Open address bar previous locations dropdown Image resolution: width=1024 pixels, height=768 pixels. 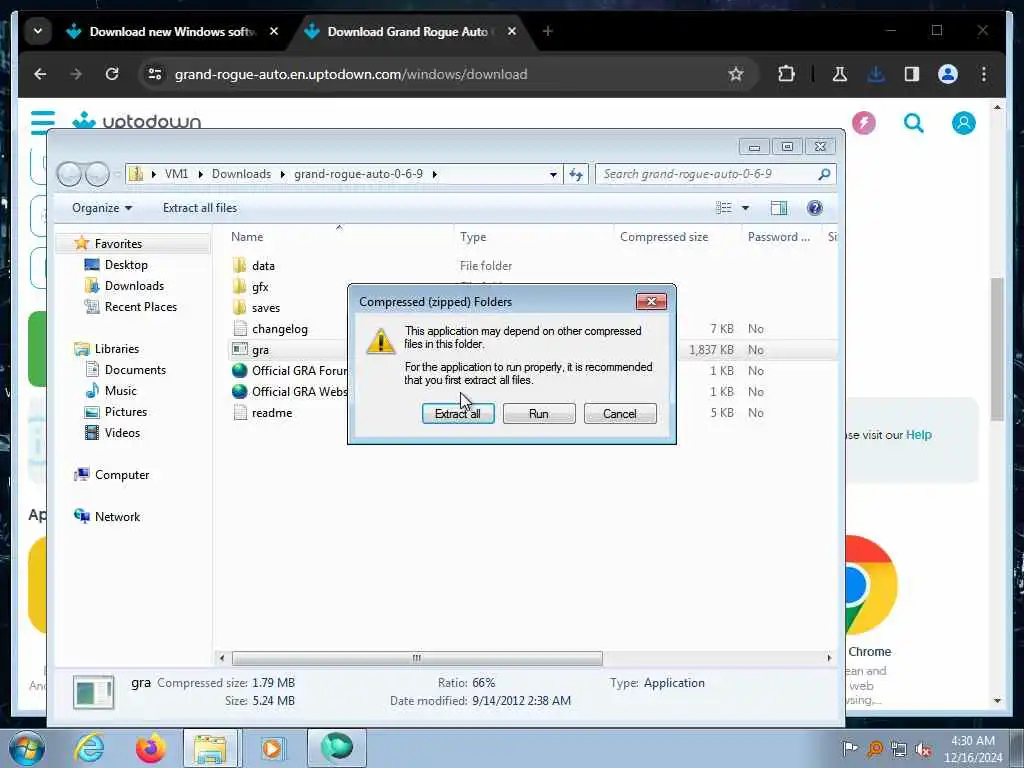[553, 174]
